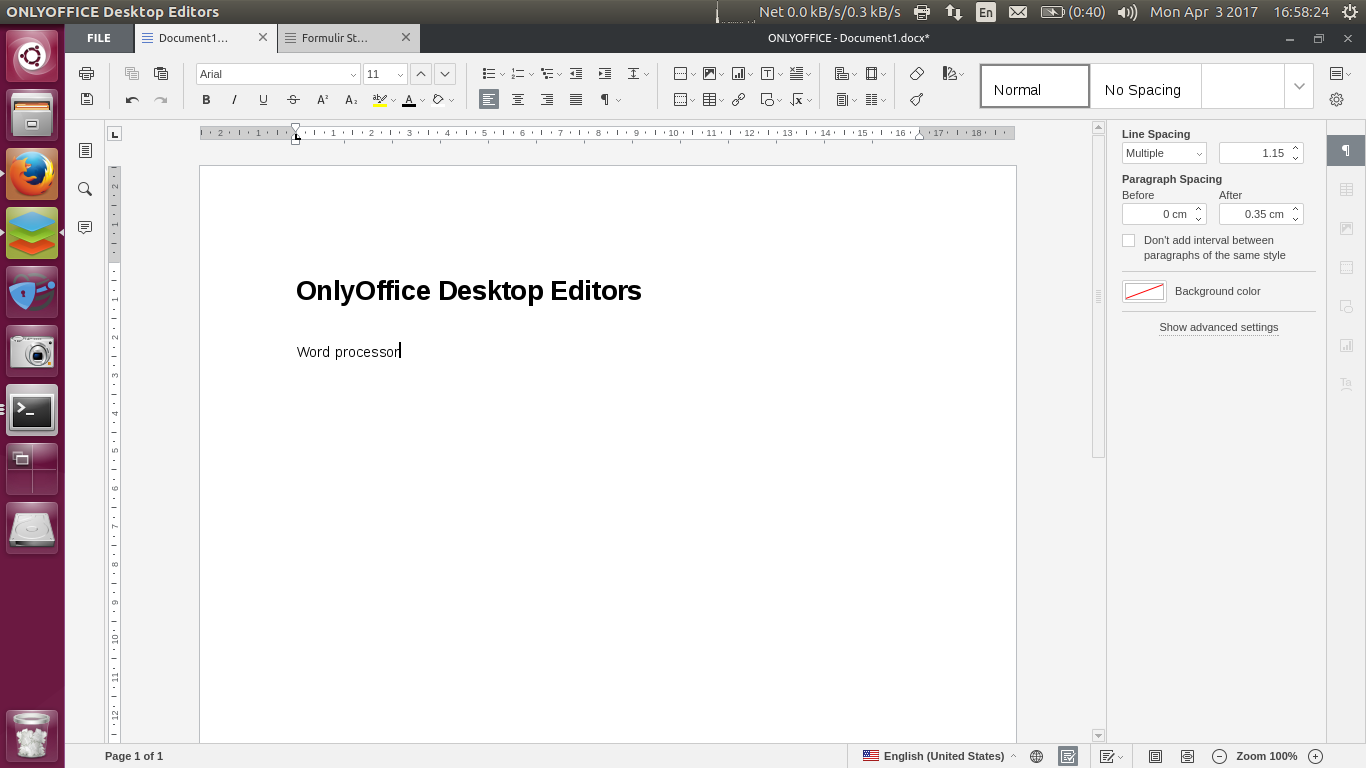Select the Copy Style (format painter) tool
The height and width of the screenshot is (768, 1366).
point(916,99)
